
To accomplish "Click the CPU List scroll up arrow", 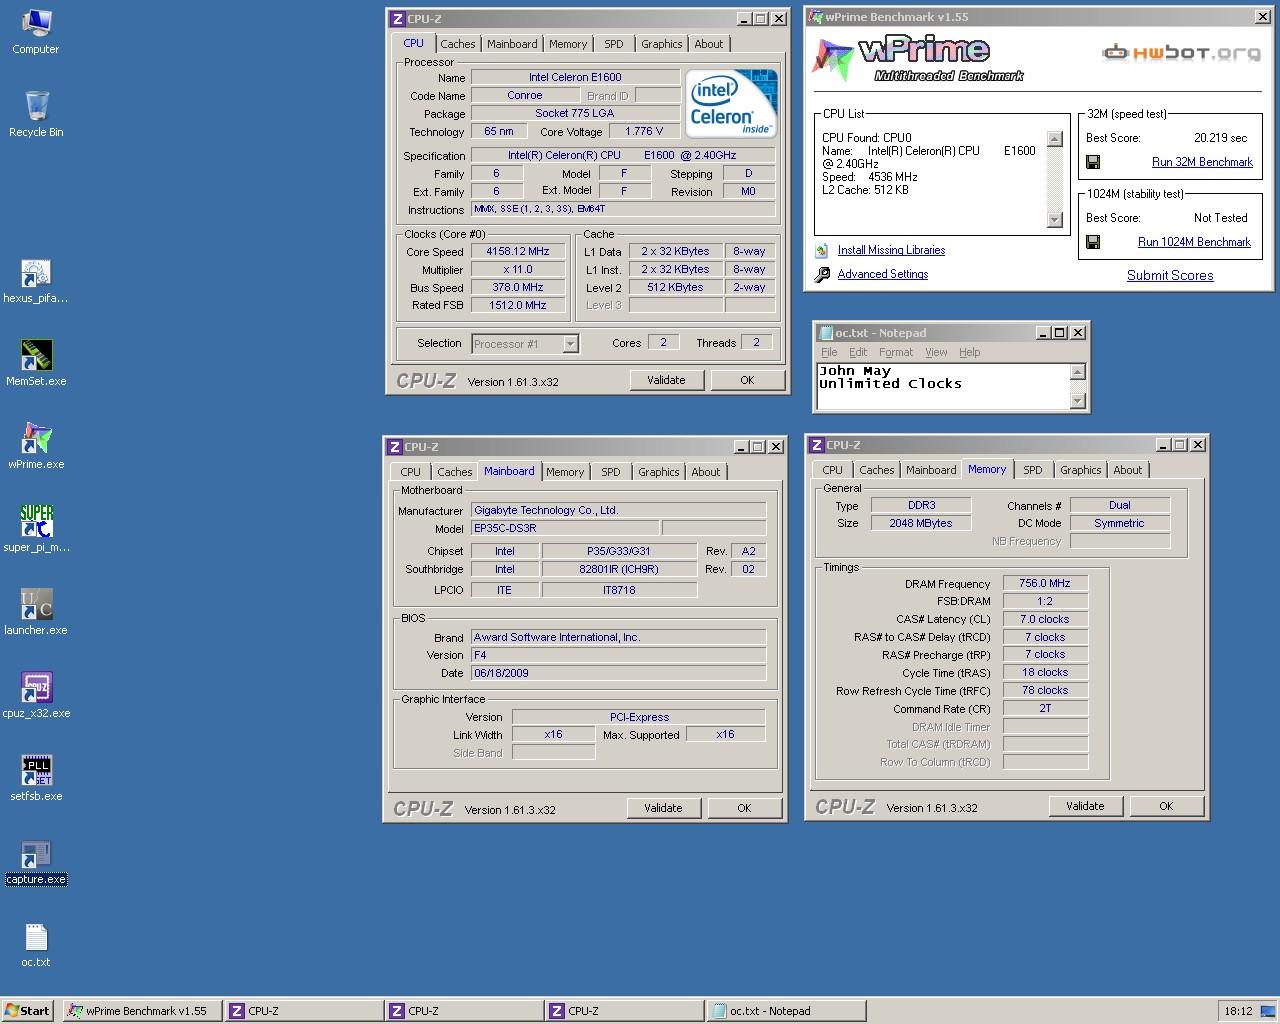I will tap(1055, 139).
